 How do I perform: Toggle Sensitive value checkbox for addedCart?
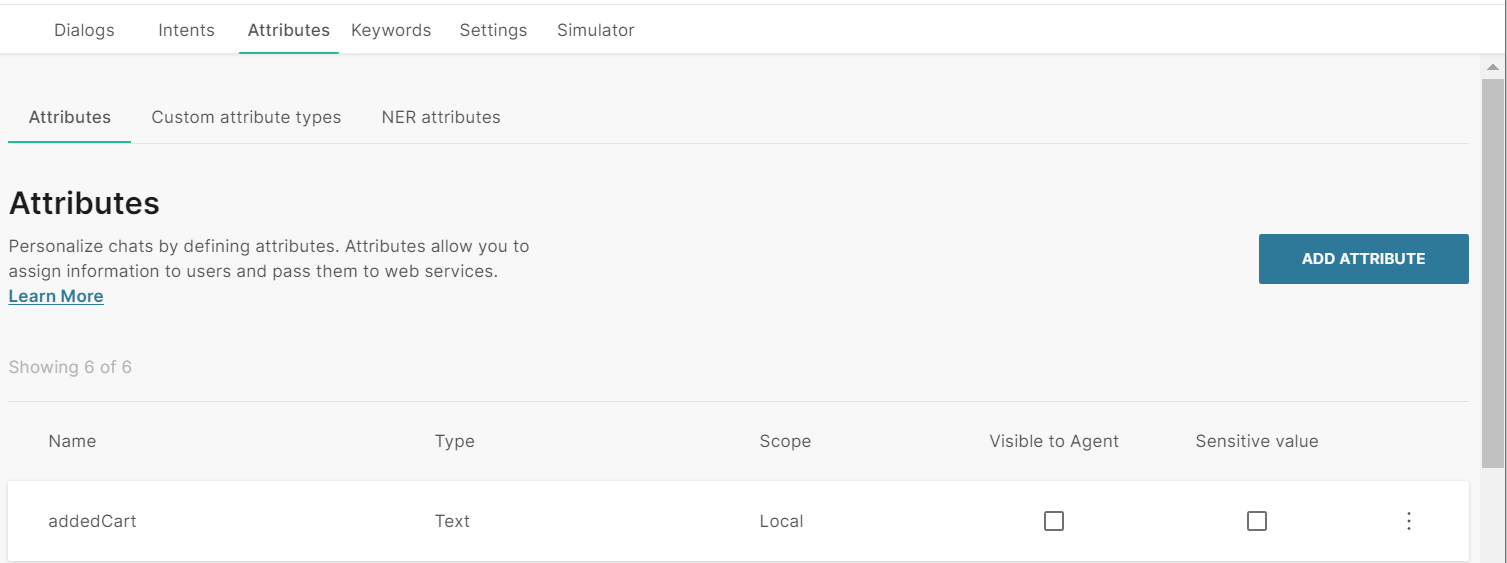point(1257,521)
